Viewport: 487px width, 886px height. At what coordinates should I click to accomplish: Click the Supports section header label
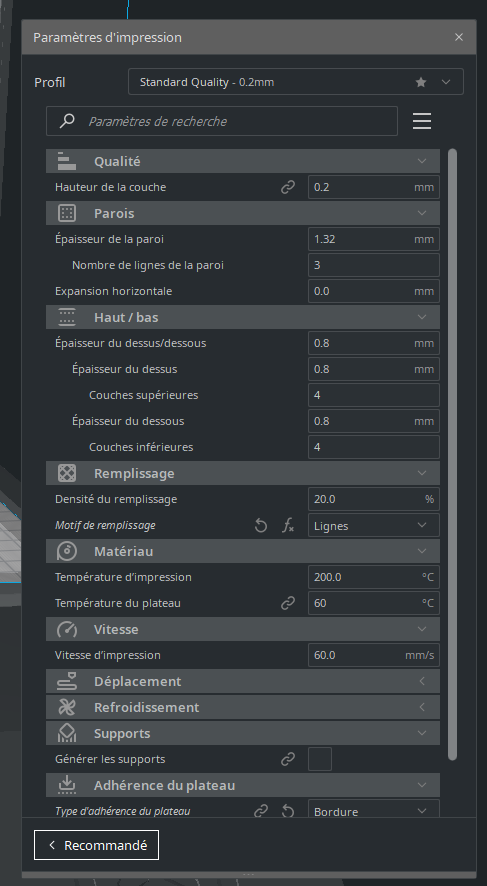[122, 733]
